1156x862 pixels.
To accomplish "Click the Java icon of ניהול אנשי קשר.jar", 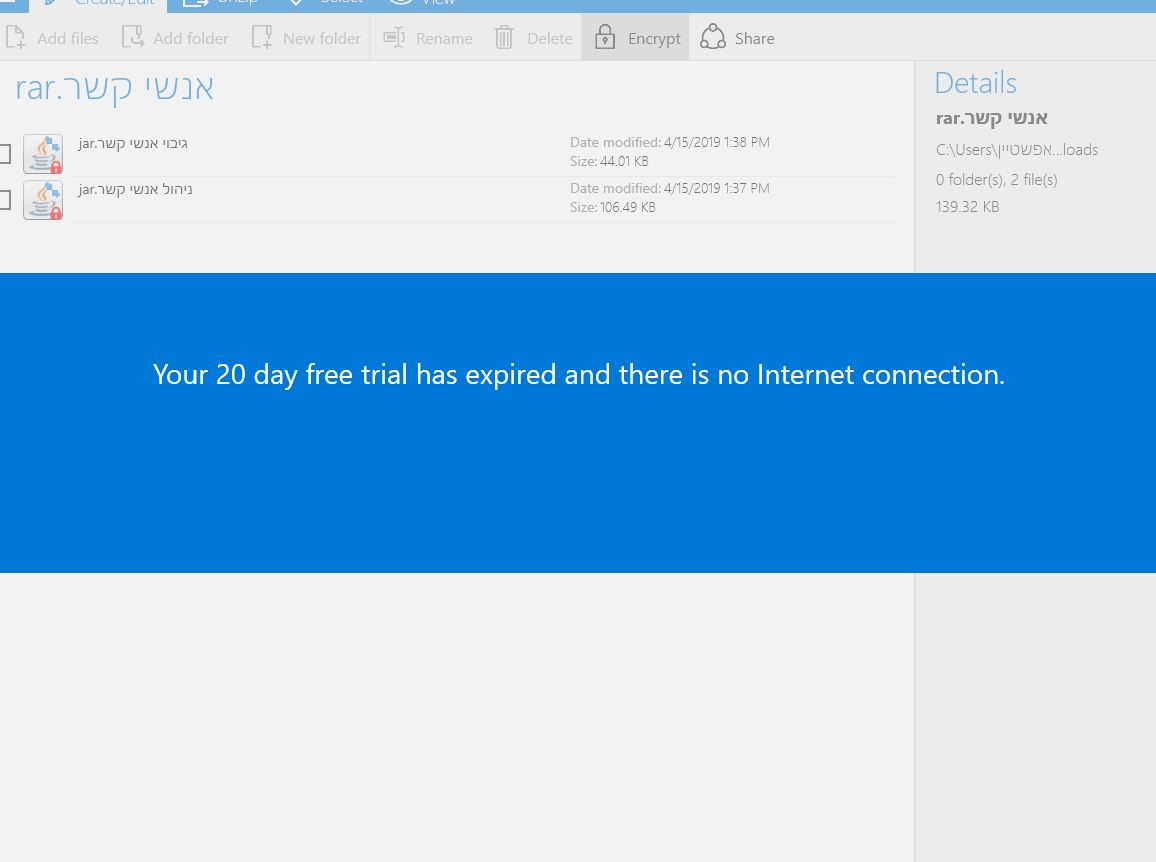I will coord(43,200).
